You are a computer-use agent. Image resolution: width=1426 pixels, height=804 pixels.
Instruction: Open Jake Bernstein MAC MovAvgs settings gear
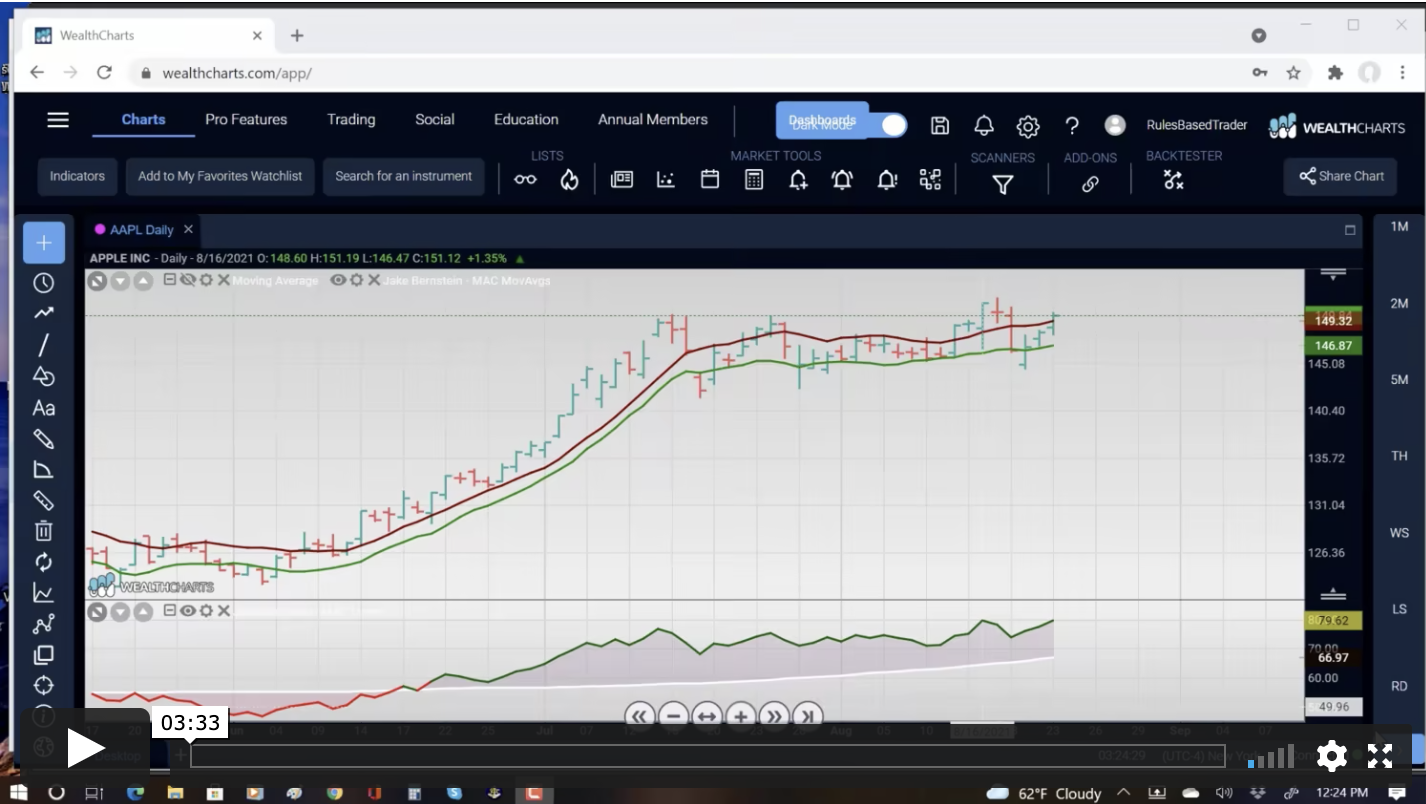(356, 280)
